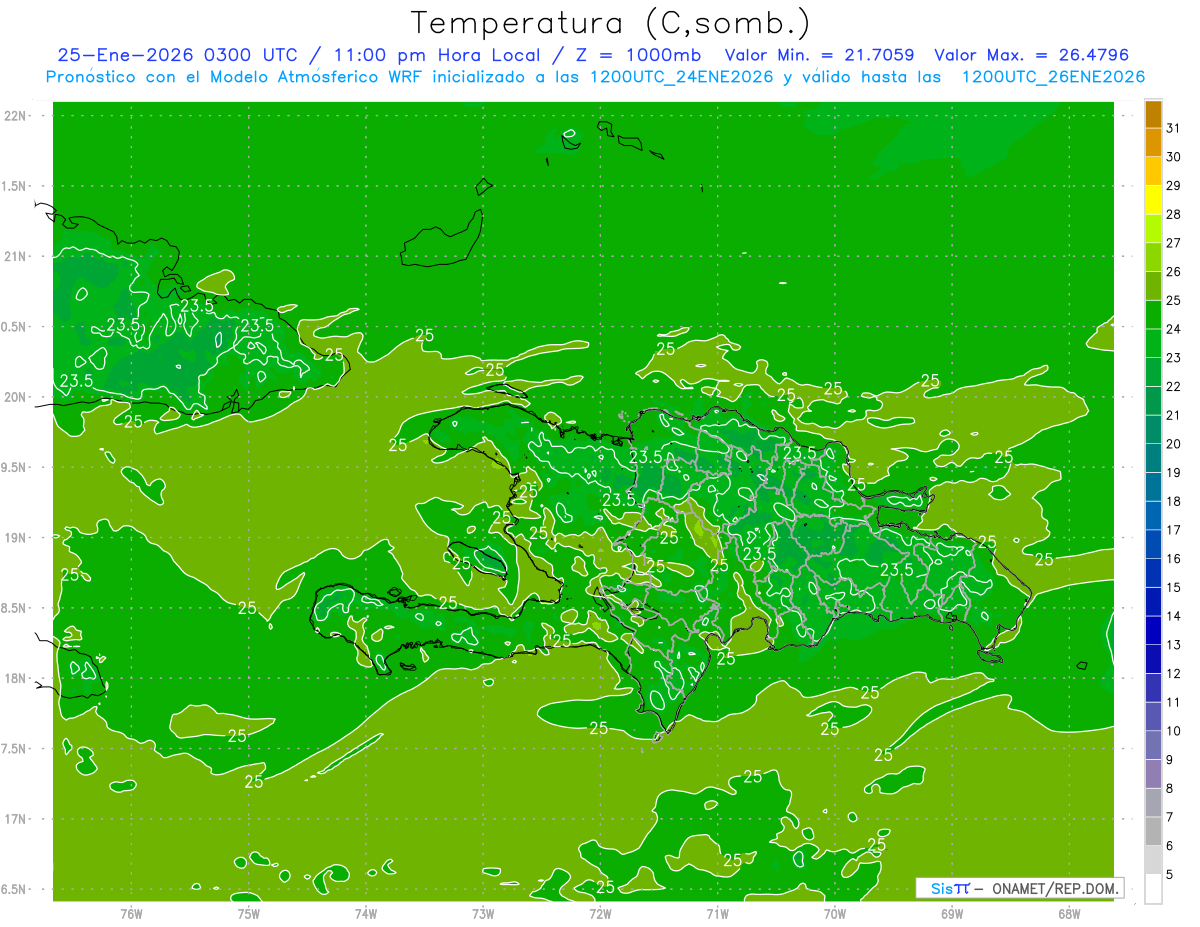Pick the green swatch between 23 and 24

click(x=1153, y=343)
